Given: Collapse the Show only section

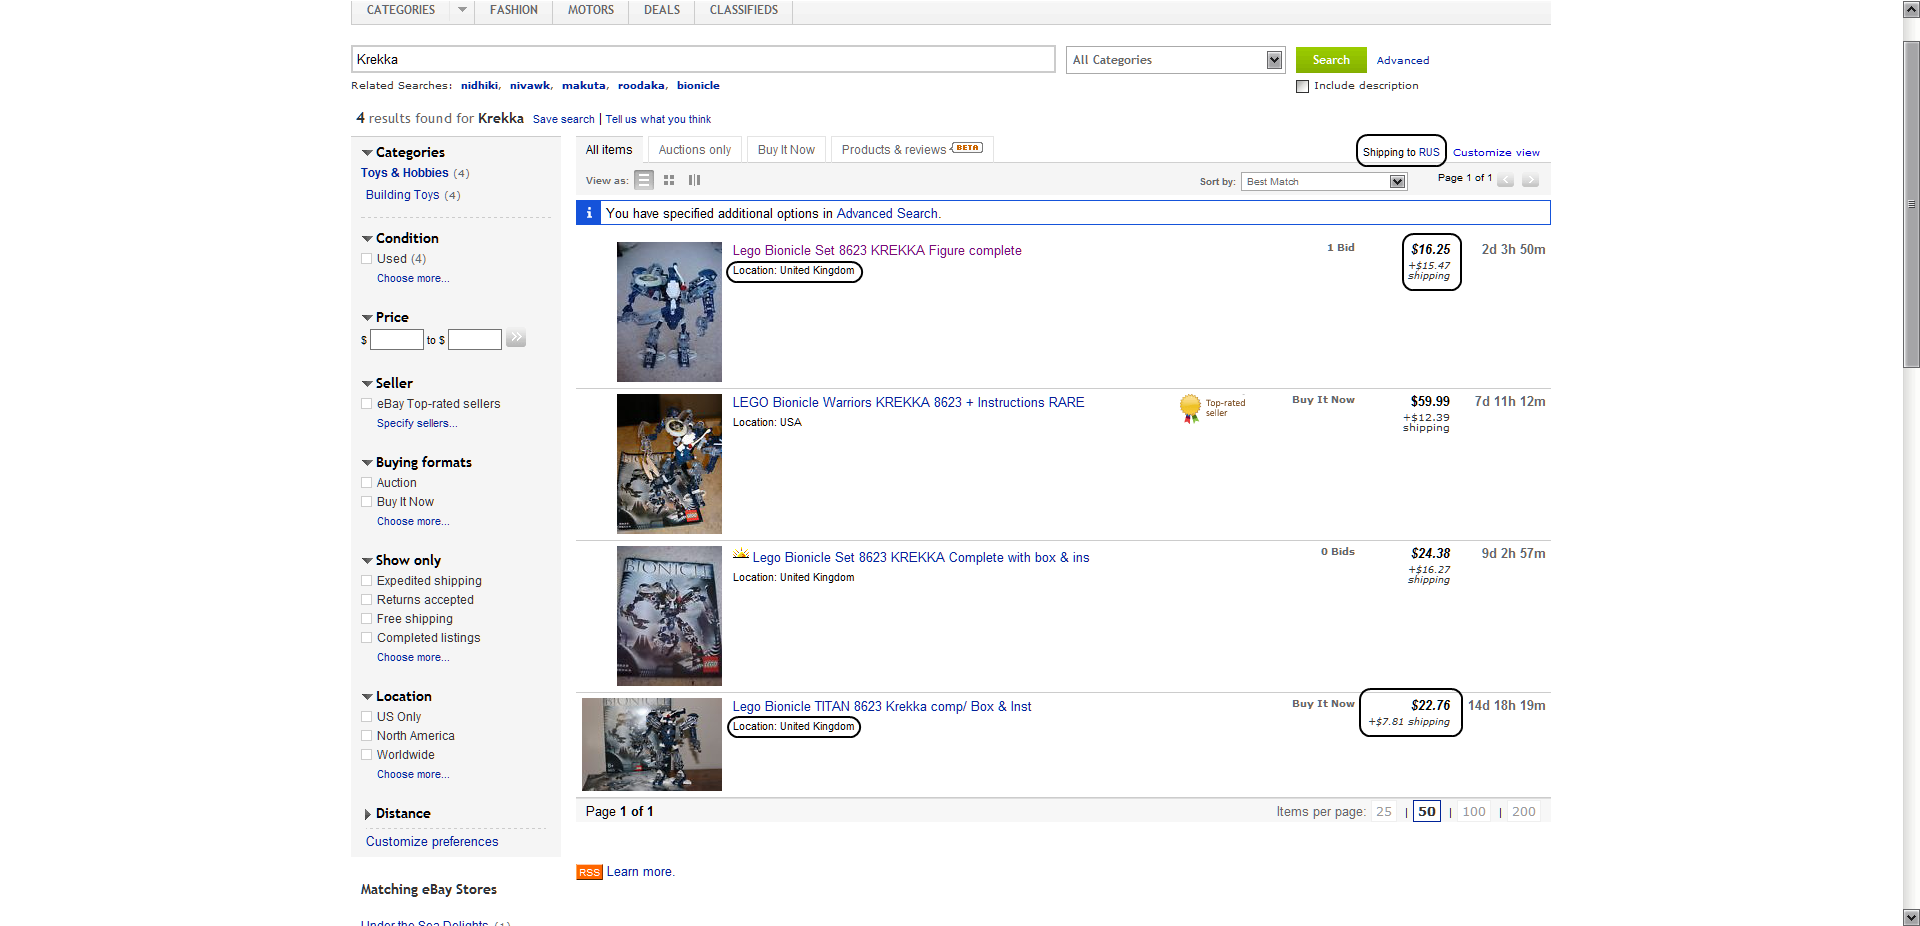Looking at the screenshot, I should (x=367, y=561).
